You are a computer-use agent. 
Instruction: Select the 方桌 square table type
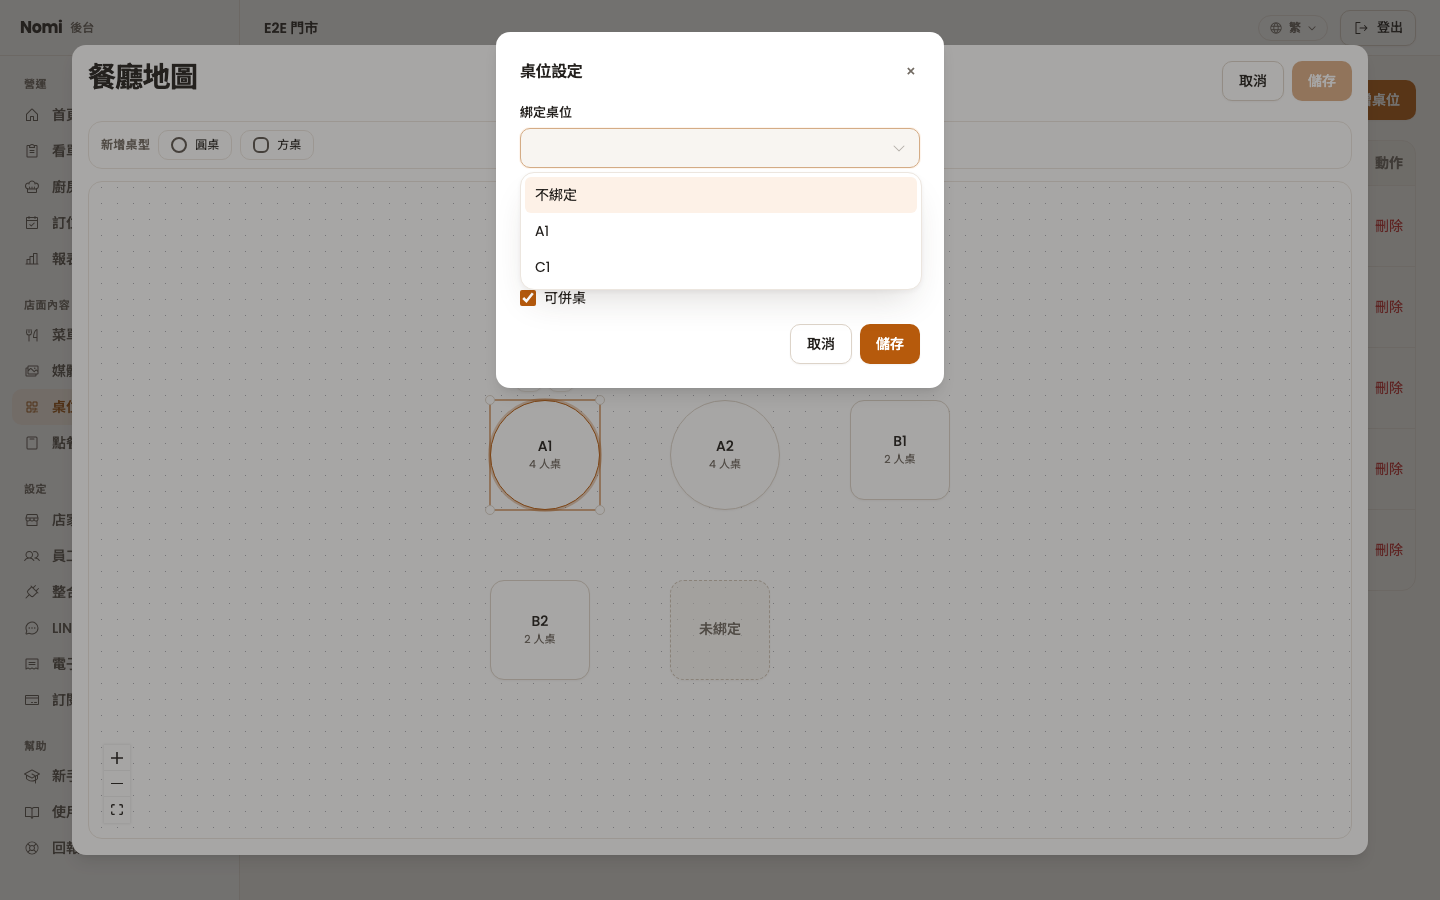click(277, 145)
